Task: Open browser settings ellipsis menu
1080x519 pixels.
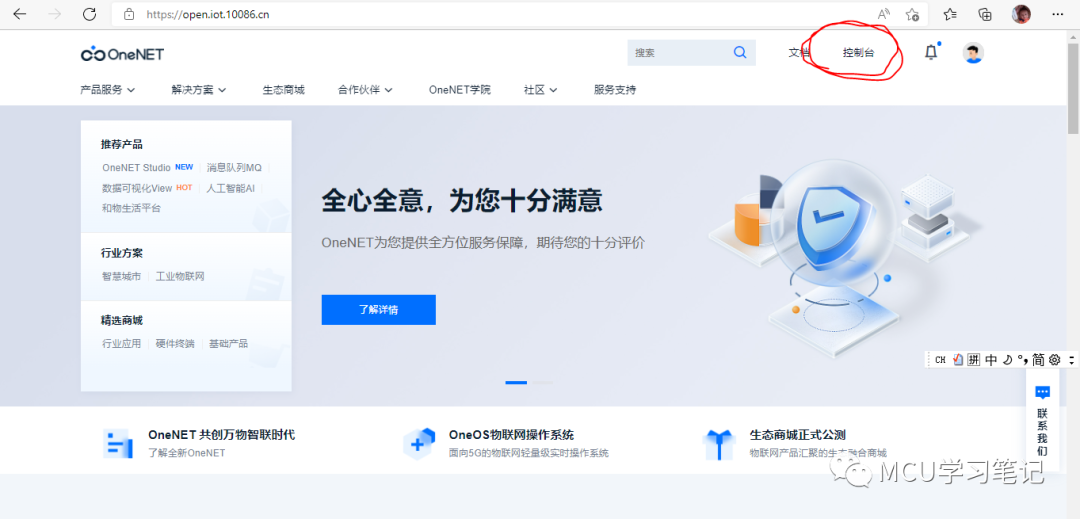Action: [x=1058, y=14]
